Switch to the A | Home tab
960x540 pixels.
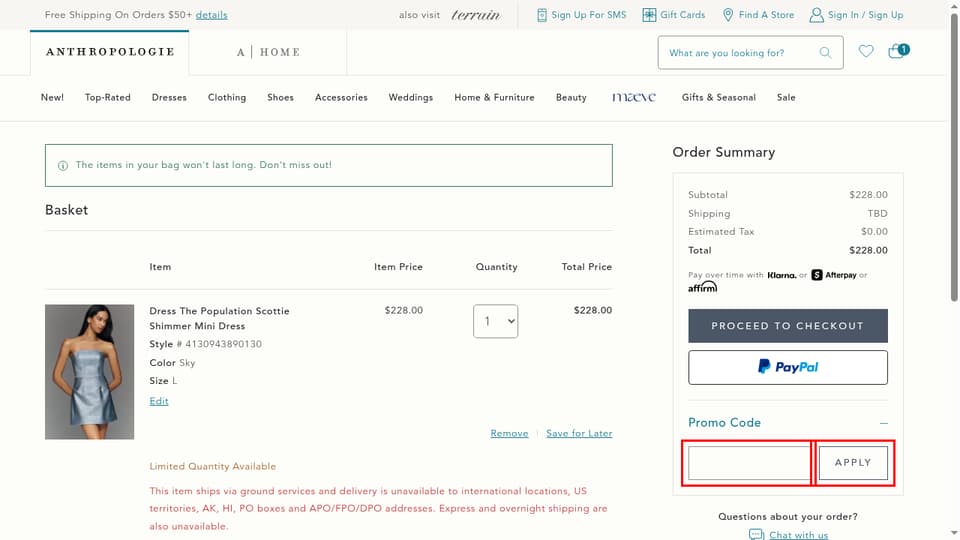[268, 52]
